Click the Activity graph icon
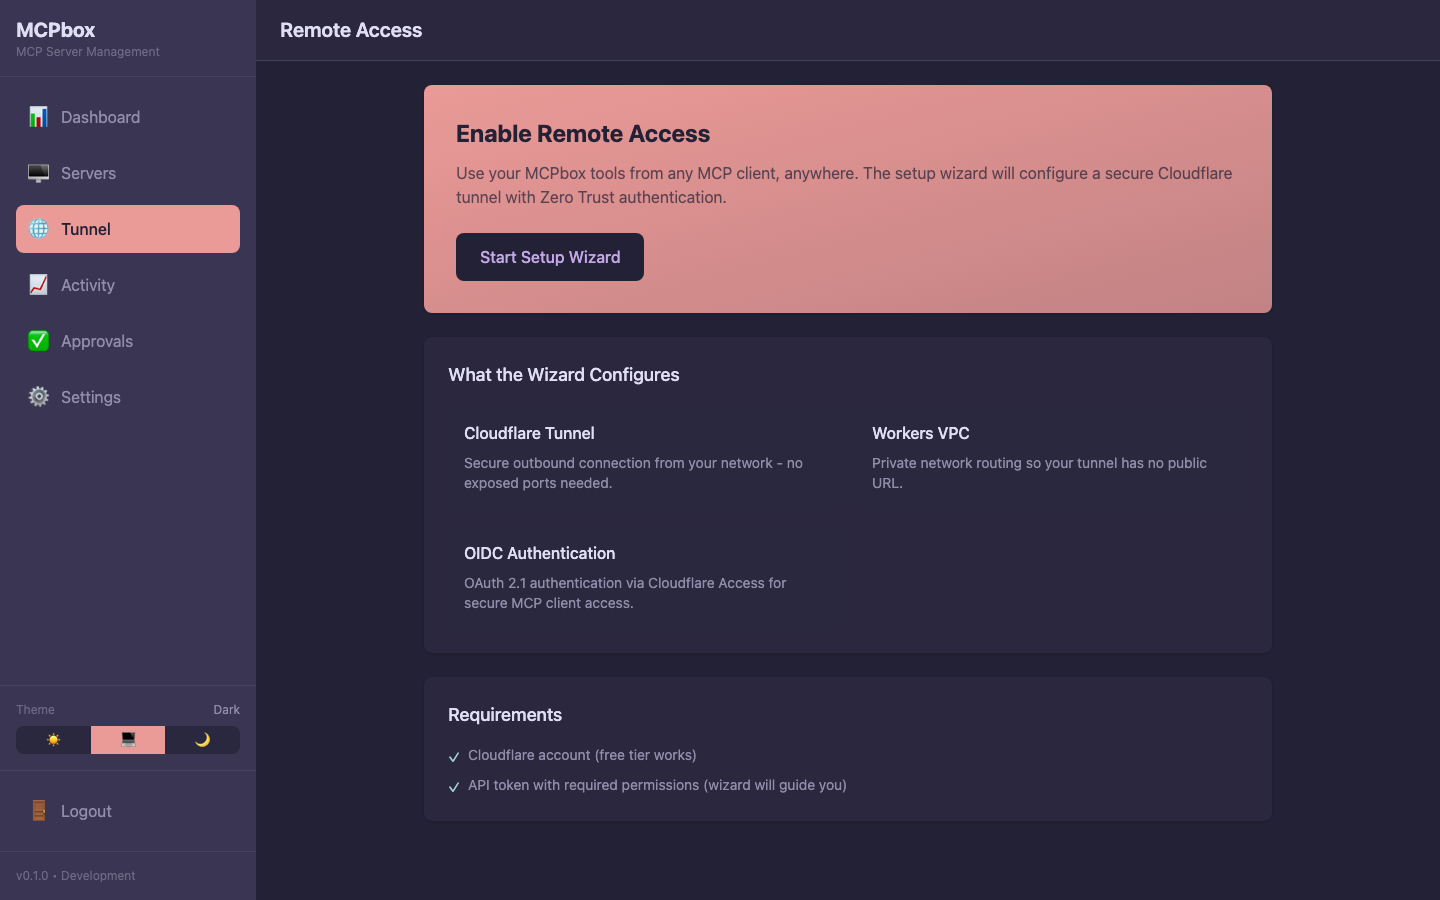1440x900 pixels. tap(38, 285)
